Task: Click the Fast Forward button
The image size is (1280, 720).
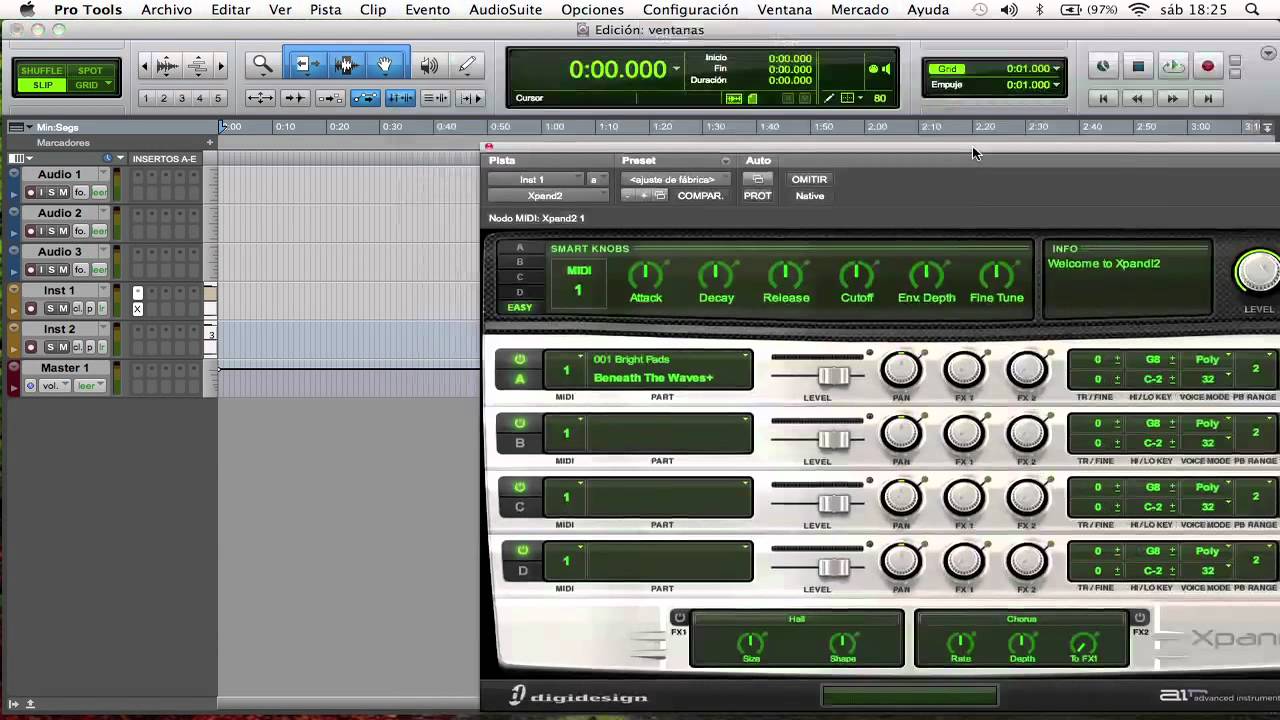Action: (1173, 98)
